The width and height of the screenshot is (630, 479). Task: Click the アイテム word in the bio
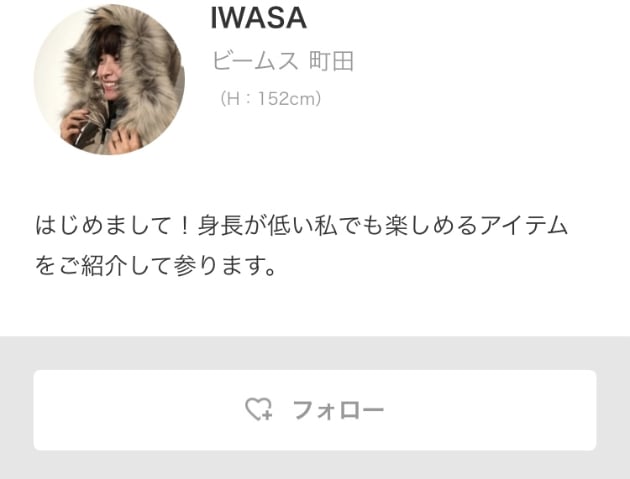click(524, 225)
